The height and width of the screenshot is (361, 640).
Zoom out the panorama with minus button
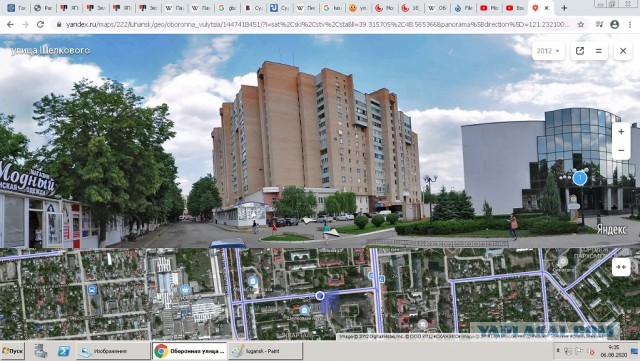point(621,150)
